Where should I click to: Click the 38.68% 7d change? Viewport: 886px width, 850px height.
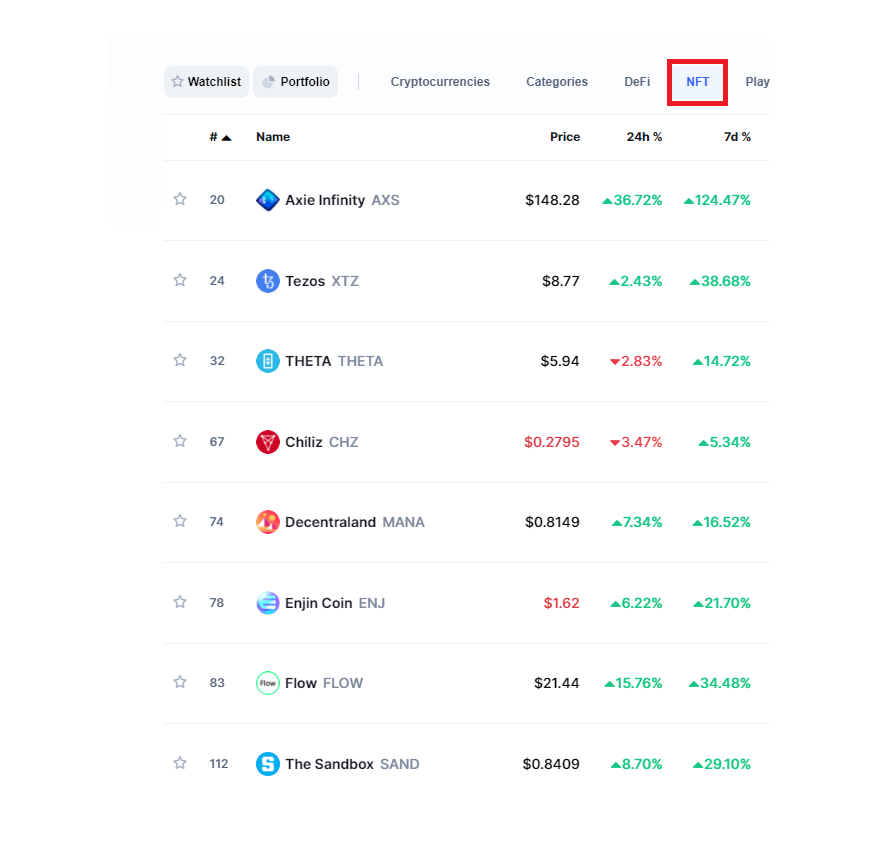click(720, 281)
